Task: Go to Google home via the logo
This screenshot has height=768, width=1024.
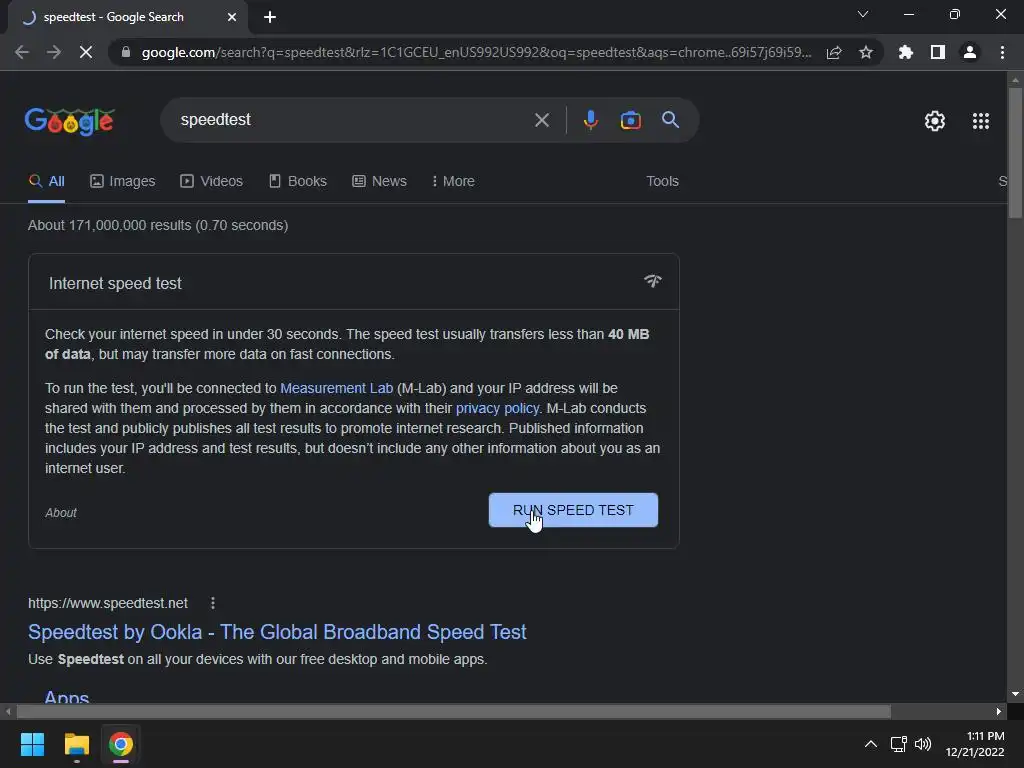Action: tap(70, 121)
